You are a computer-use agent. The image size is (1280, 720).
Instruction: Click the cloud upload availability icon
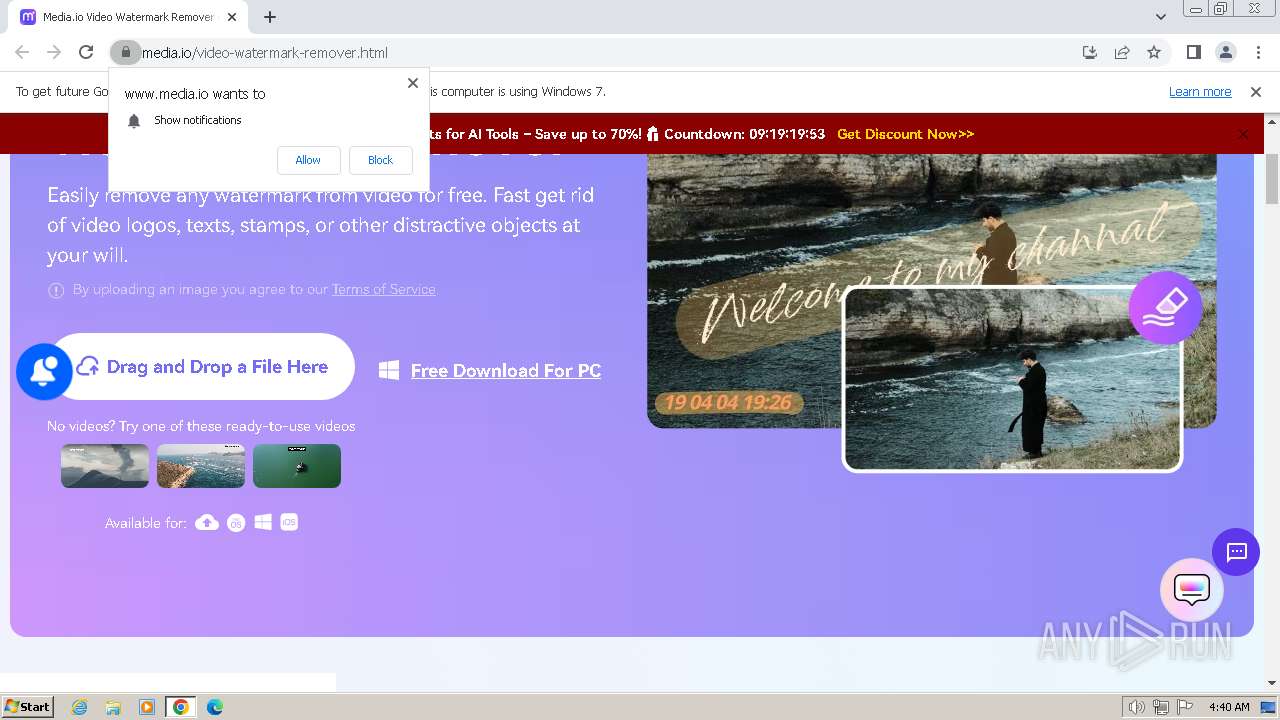[207, 522]
